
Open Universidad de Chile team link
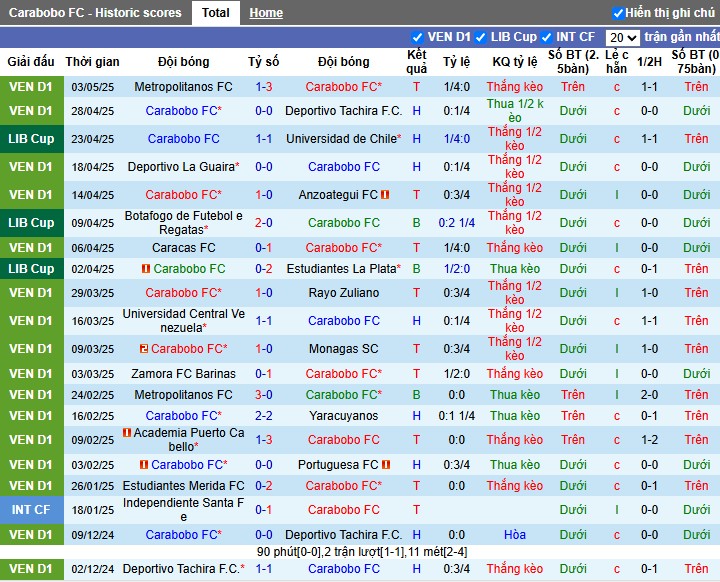pyautogui.click(x=343, y=139)
